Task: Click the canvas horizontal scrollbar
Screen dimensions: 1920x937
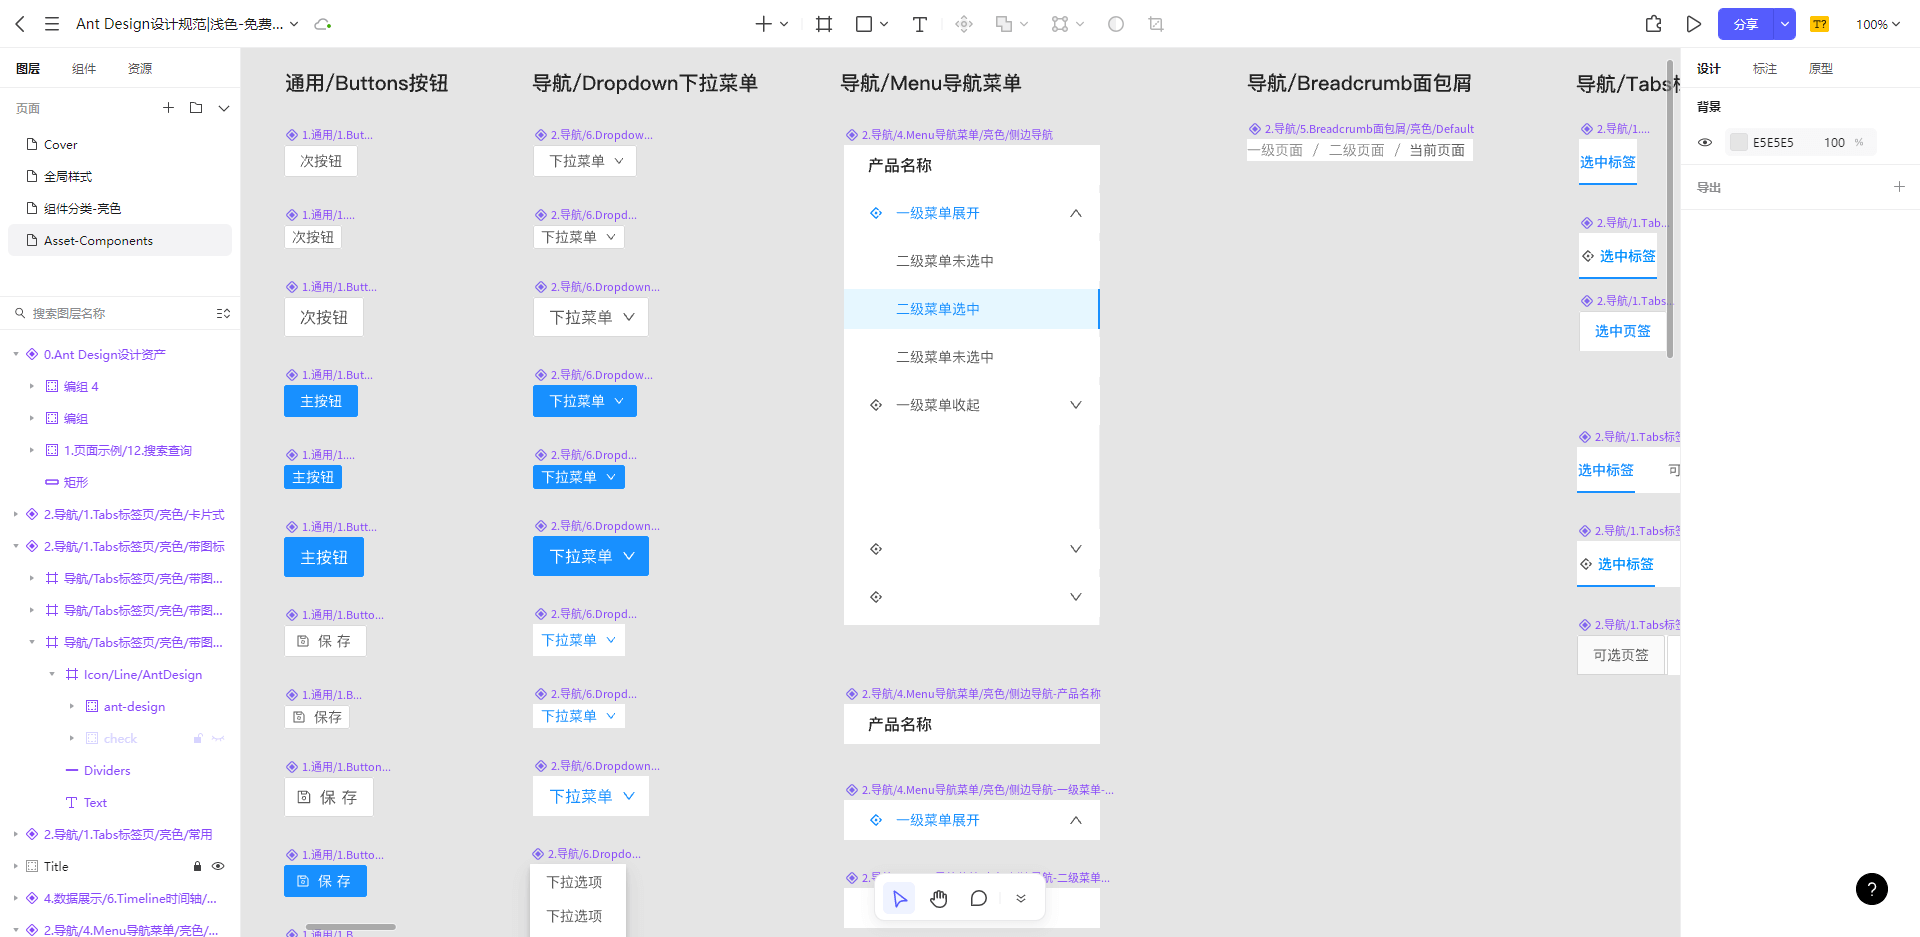Action: click(351, 927)
